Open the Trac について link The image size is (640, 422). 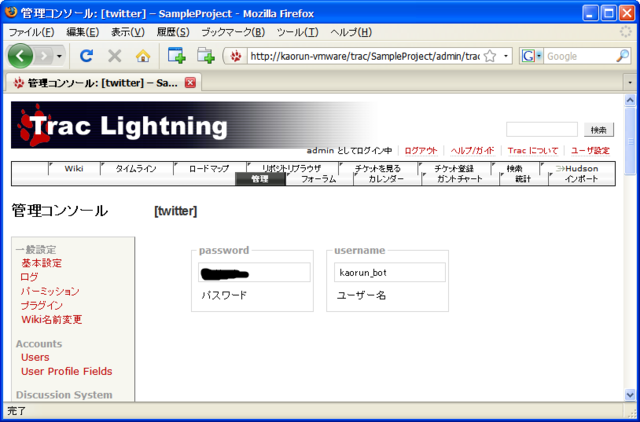click(533, 151)
